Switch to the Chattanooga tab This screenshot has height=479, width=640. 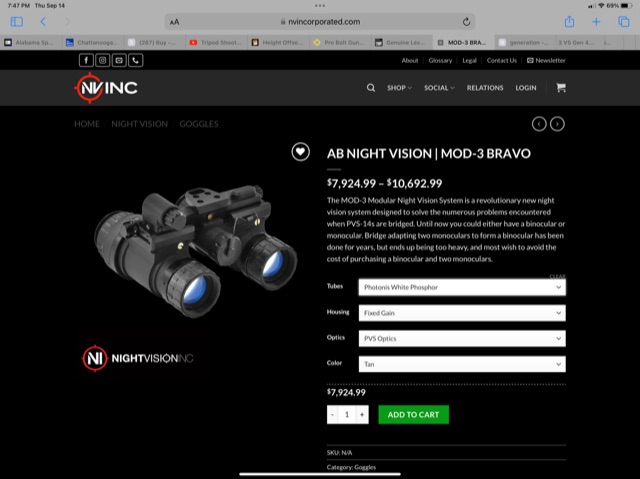click(x=93, y=42)
